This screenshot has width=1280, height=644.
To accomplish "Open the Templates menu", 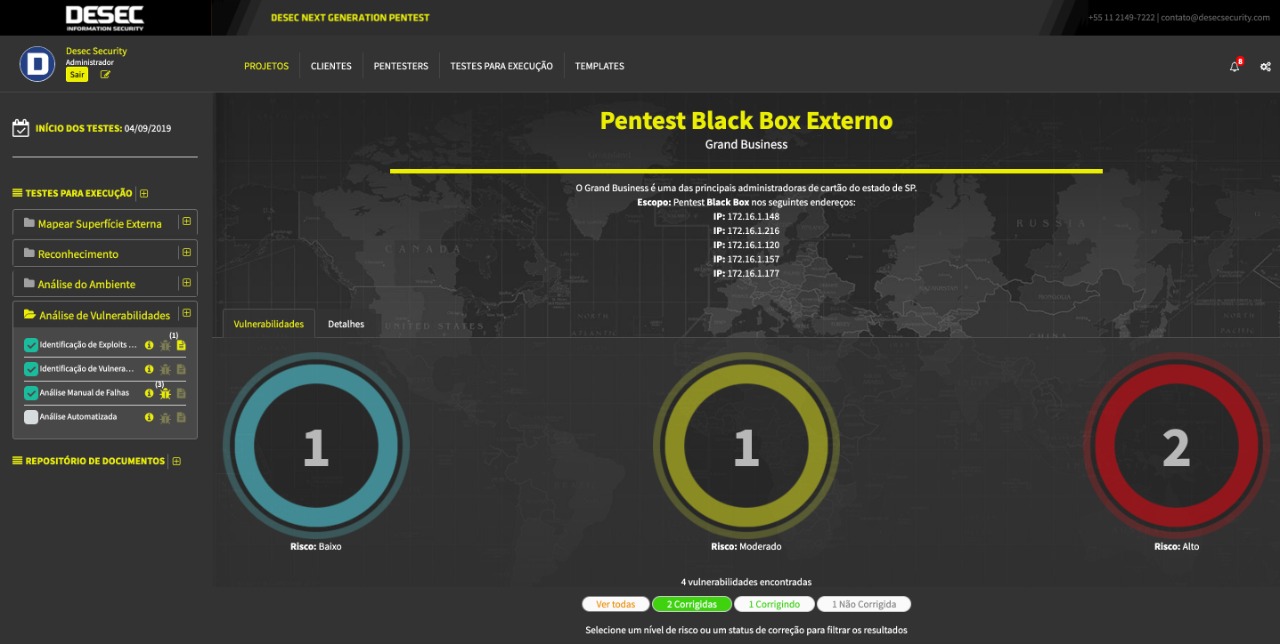I will click(x=599, y=66).
